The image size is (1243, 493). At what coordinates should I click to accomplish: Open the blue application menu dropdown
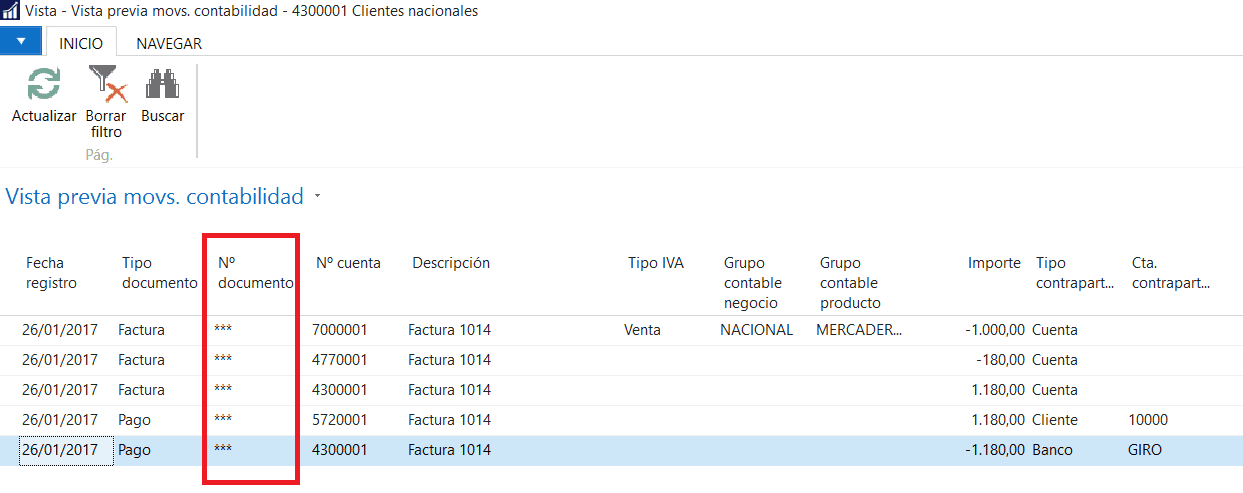[x=21, y=42]
